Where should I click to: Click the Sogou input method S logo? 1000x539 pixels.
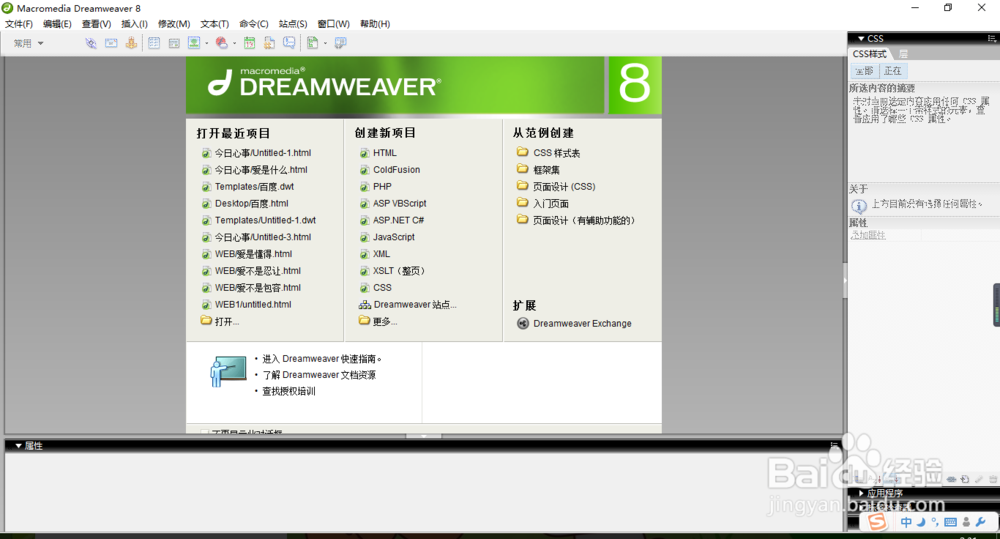coord(877,522)
